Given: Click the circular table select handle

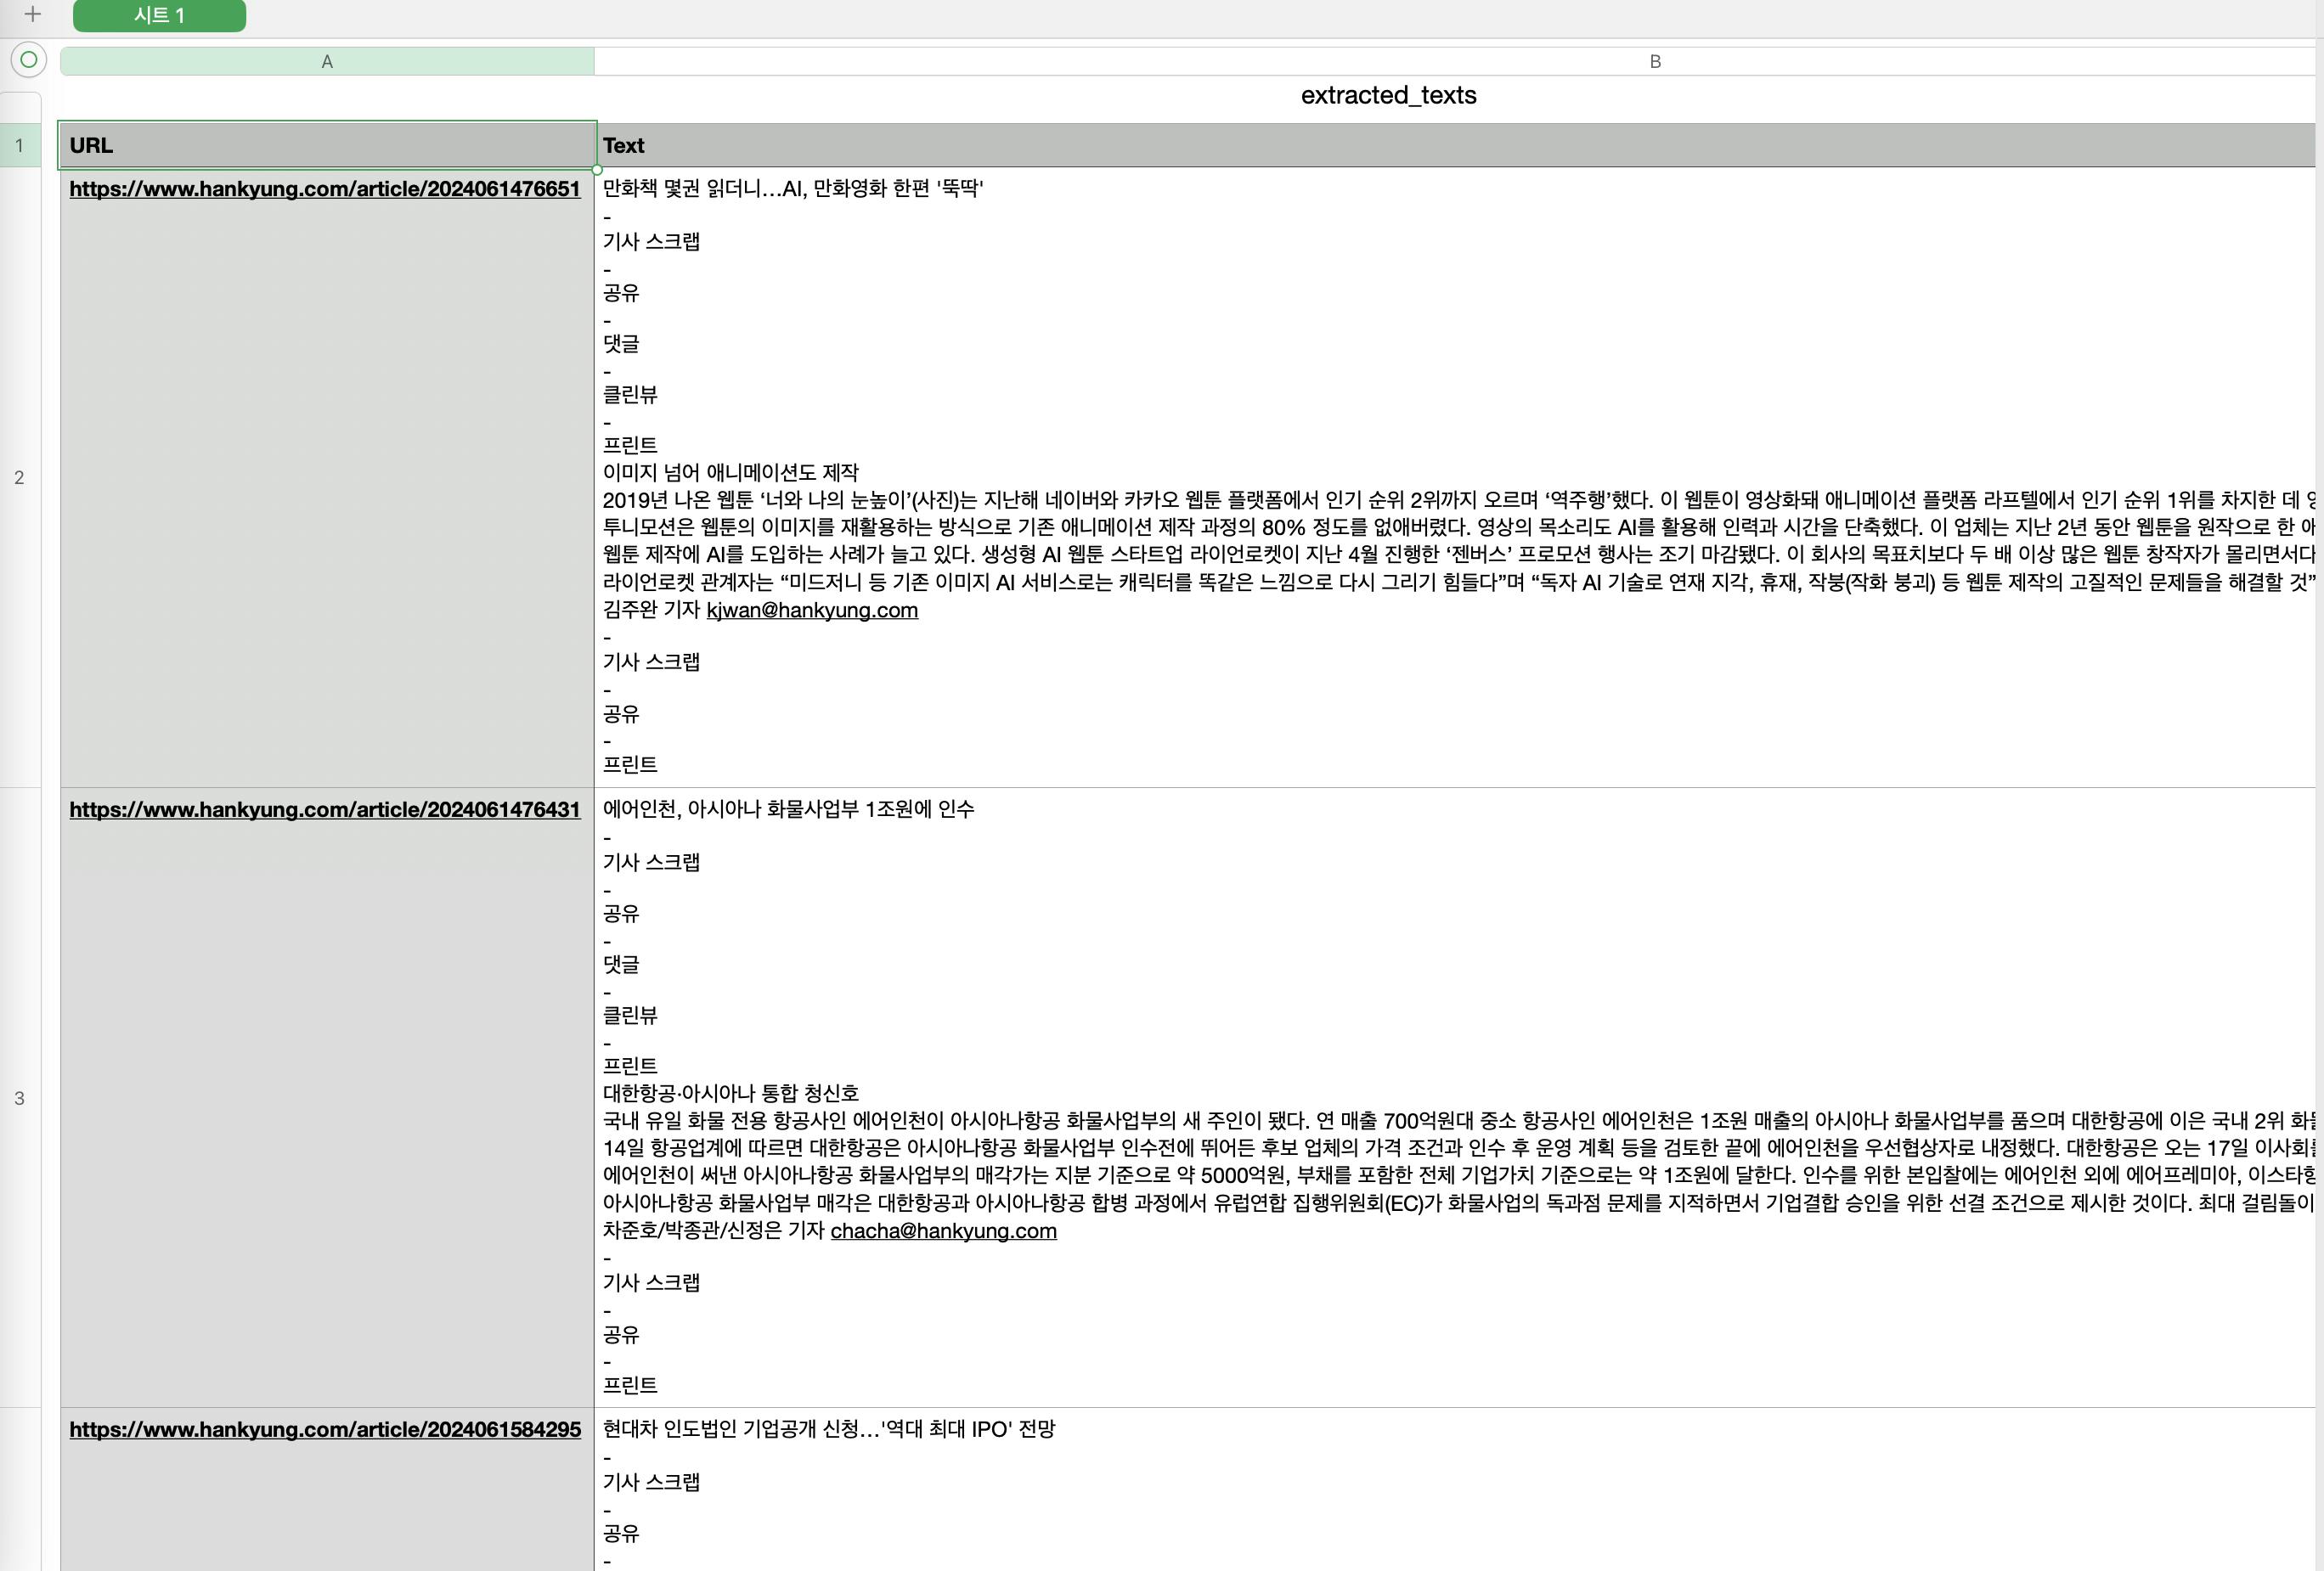Looking at the screenshot, I should 29,60.
